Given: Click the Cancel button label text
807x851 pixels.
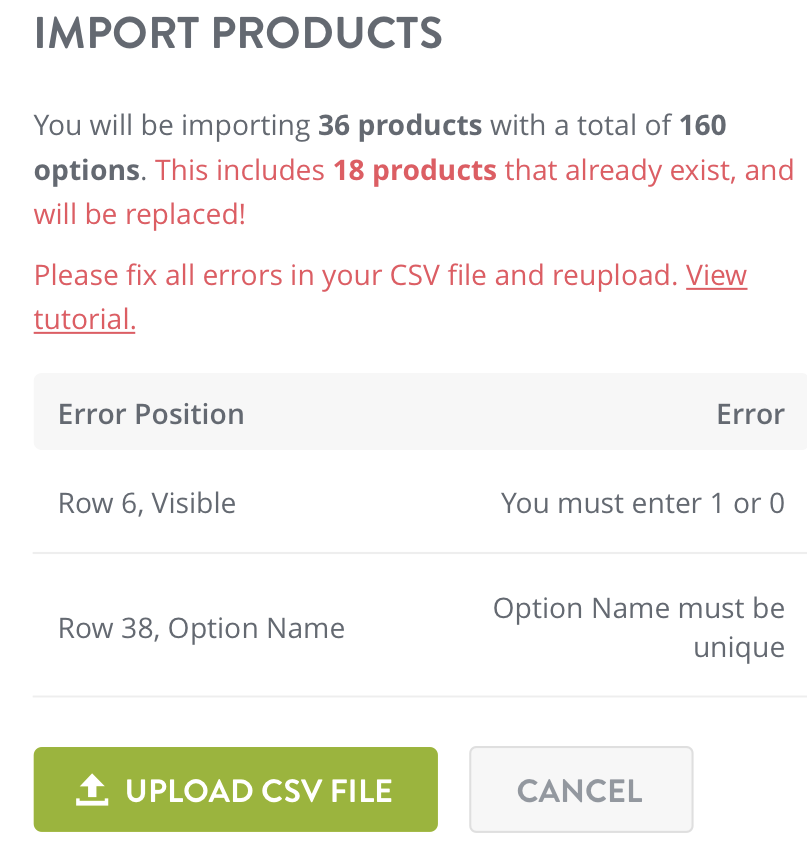Looking at the screenshot, I should click(580, 789).
